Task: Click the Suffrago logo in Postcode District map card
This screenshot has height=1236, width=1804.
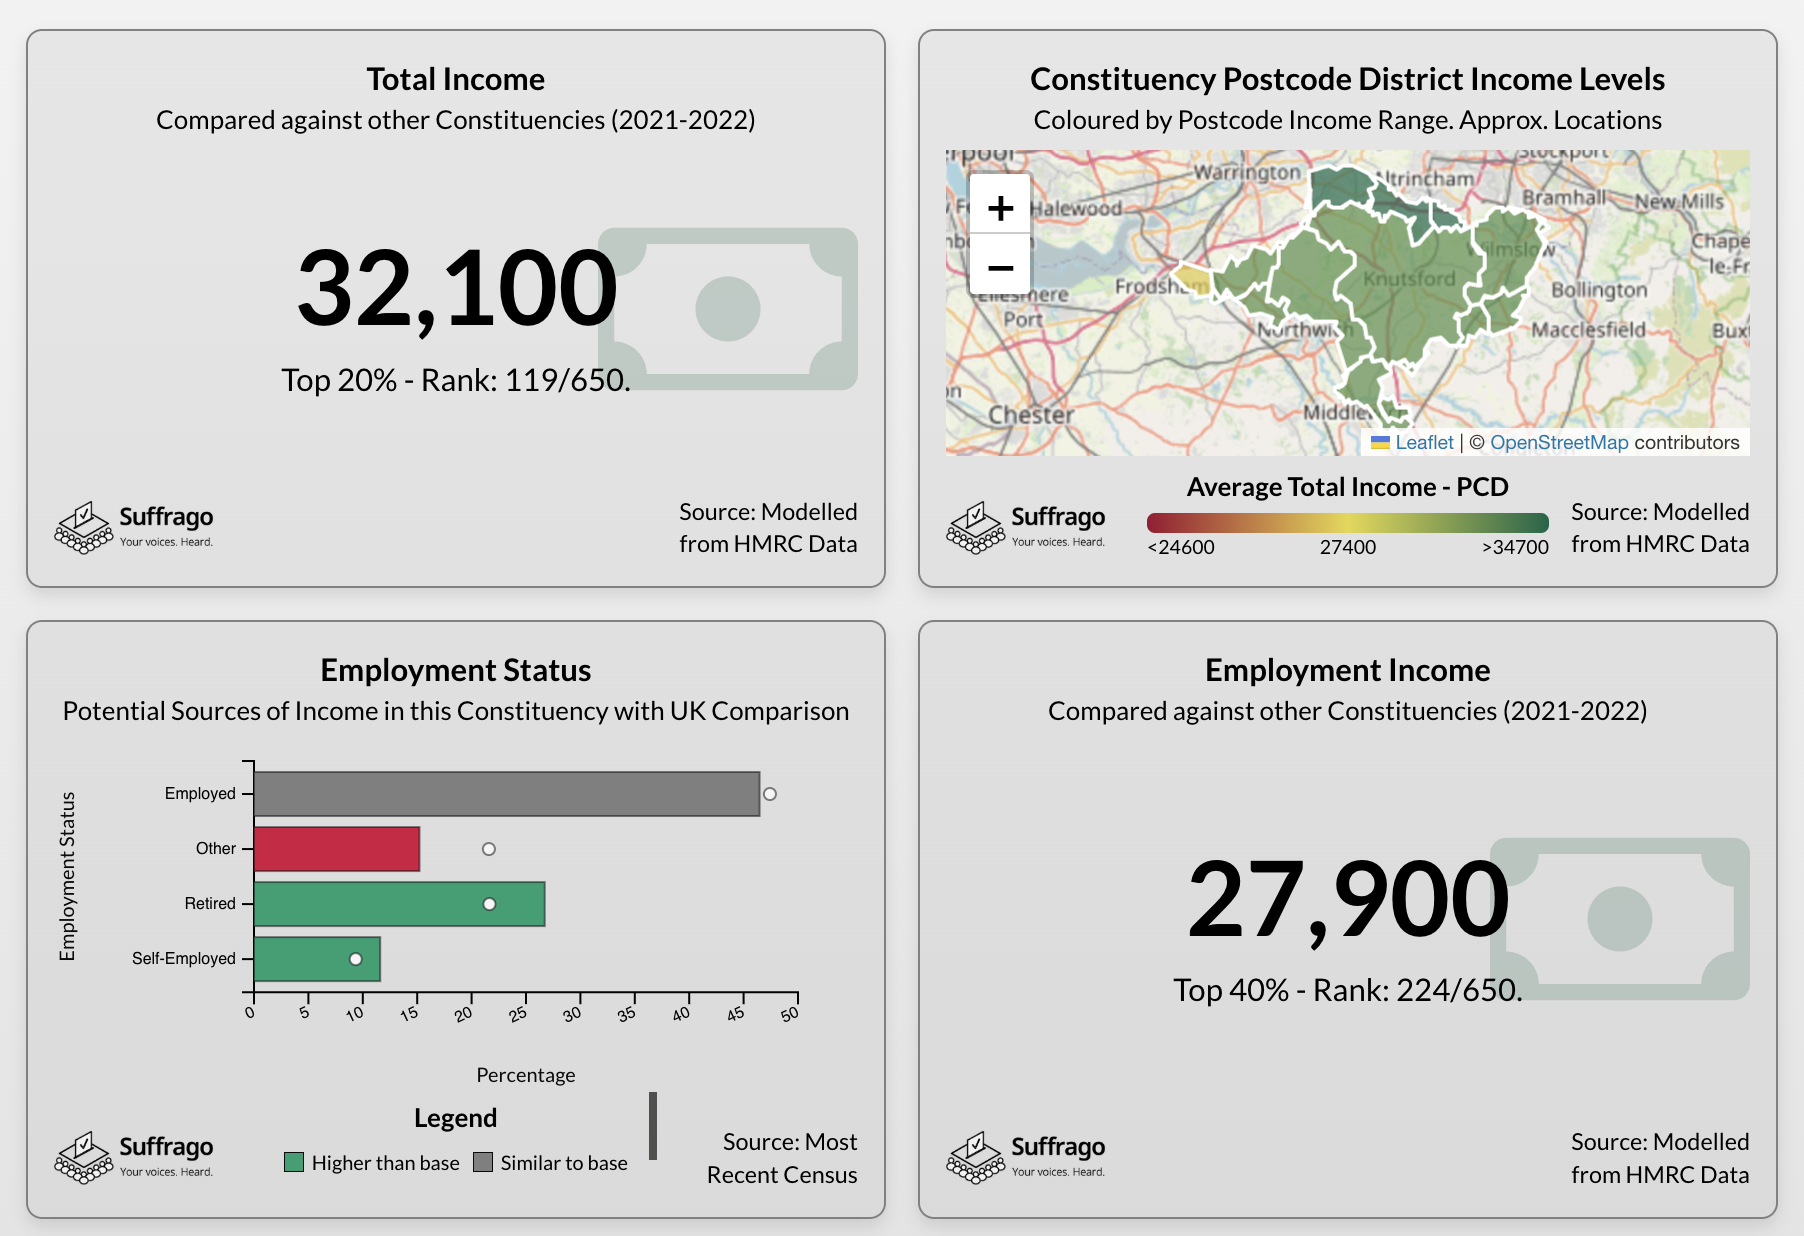Action: click(x=1026, y=527)
